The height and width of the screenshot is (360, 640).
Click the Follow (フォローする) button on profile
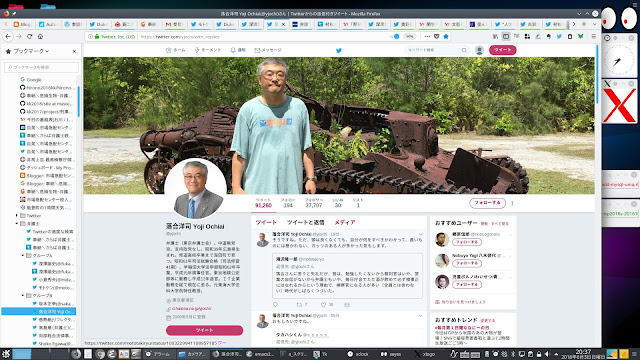pos(487,203)
